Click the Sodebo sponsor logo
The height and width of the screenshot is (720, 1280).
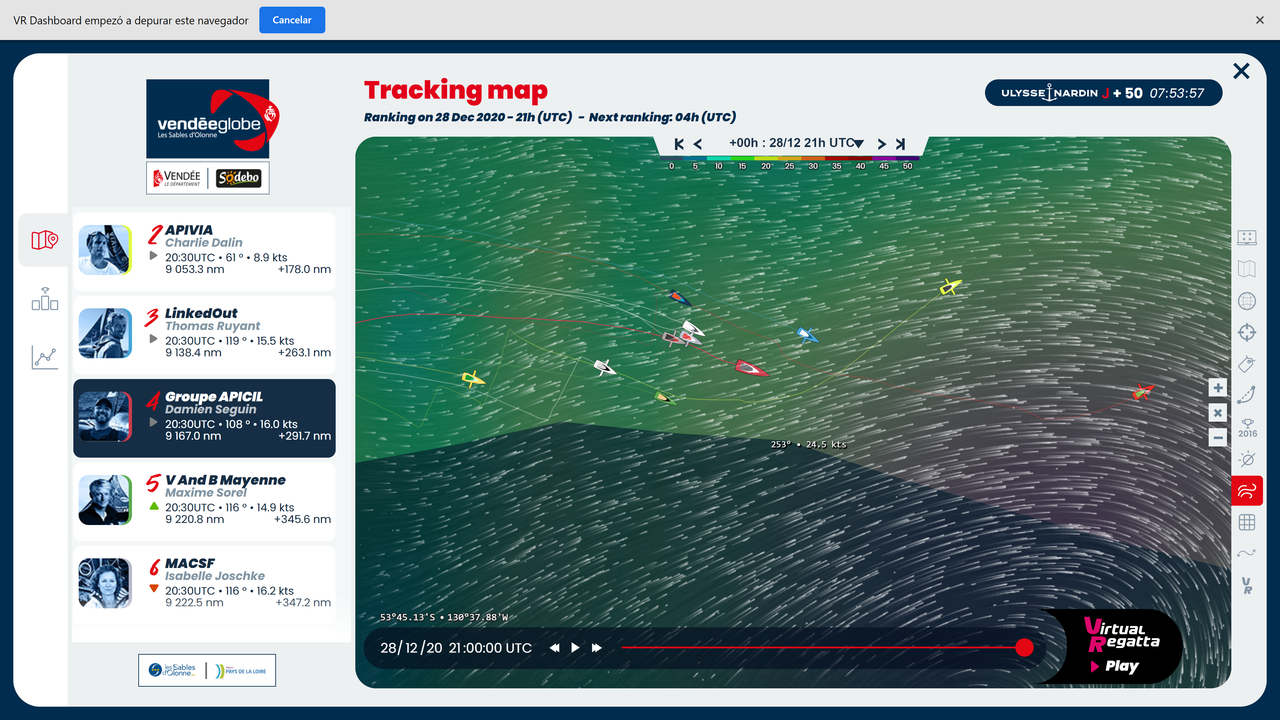[239, 178]
